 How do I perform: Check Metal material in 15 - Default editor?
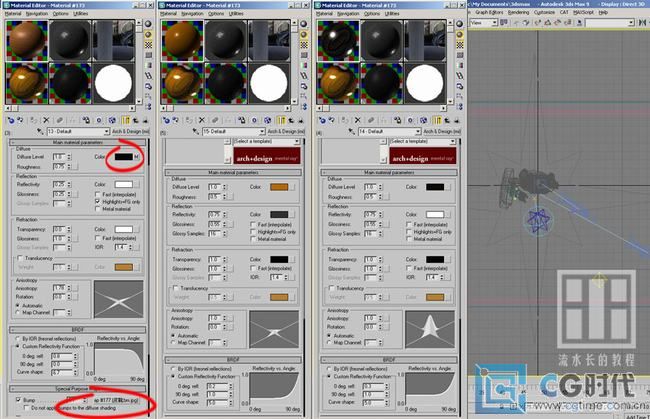[253, 239]
